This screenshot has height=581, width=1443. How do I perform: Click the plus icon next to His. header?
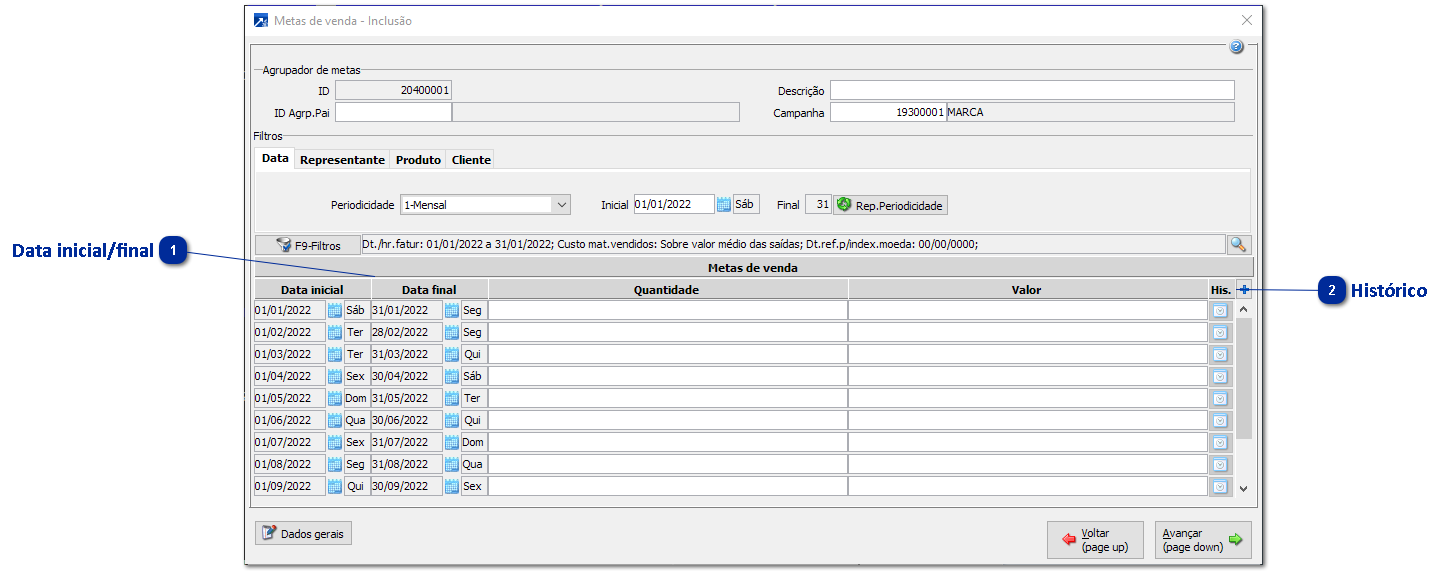click(1243, 290)
